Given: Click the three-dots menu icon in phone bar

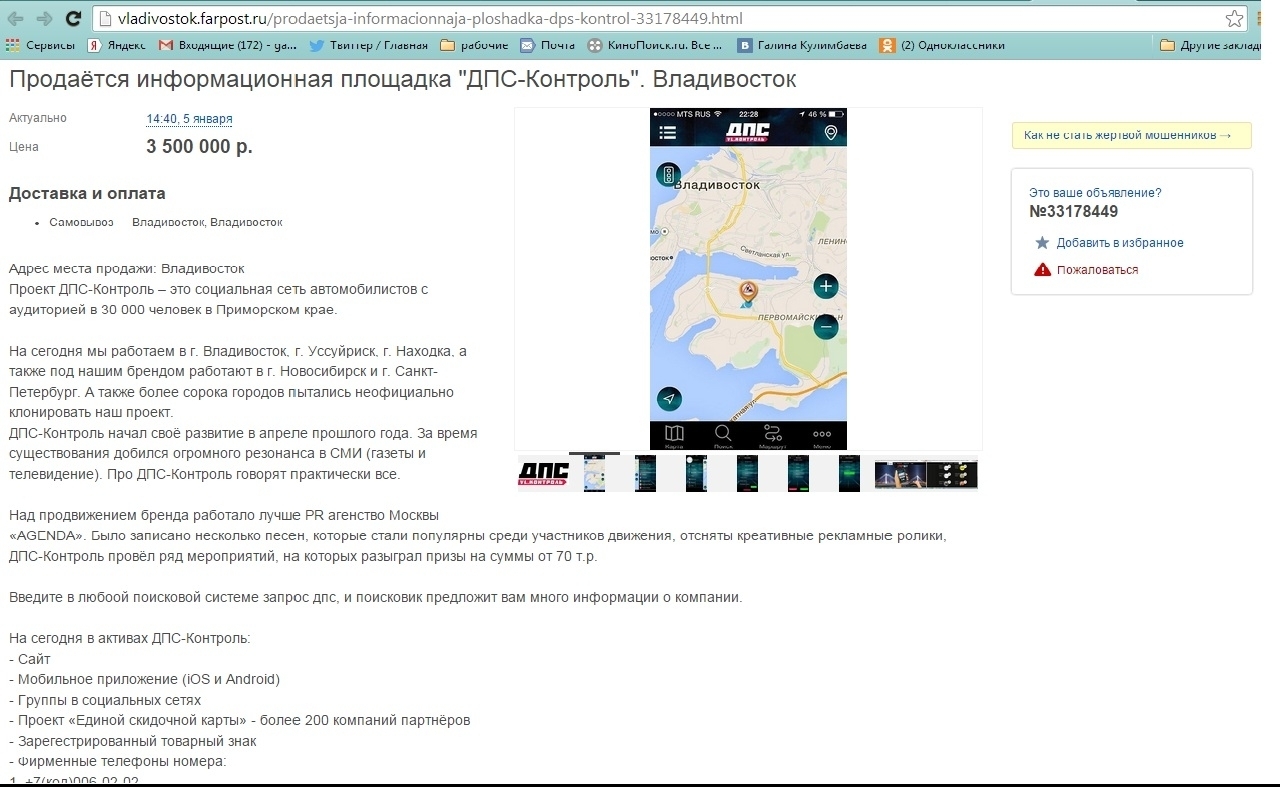Looking at the screenshot, I should [x=822, y=435].
